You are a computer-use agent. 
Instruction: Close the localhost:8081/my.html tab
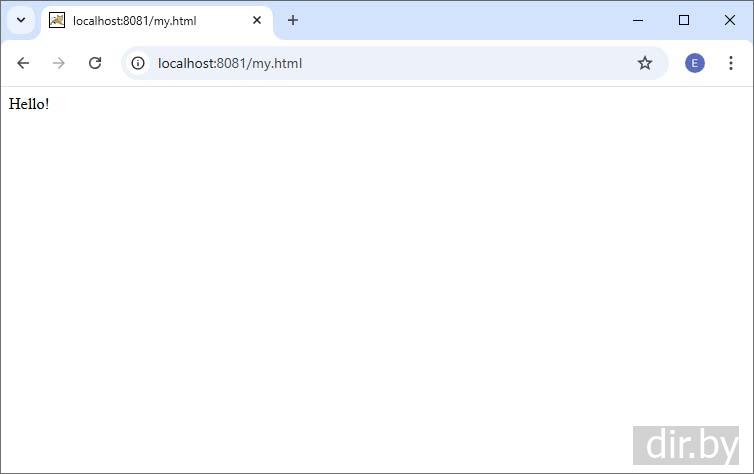tap(257, 20)
